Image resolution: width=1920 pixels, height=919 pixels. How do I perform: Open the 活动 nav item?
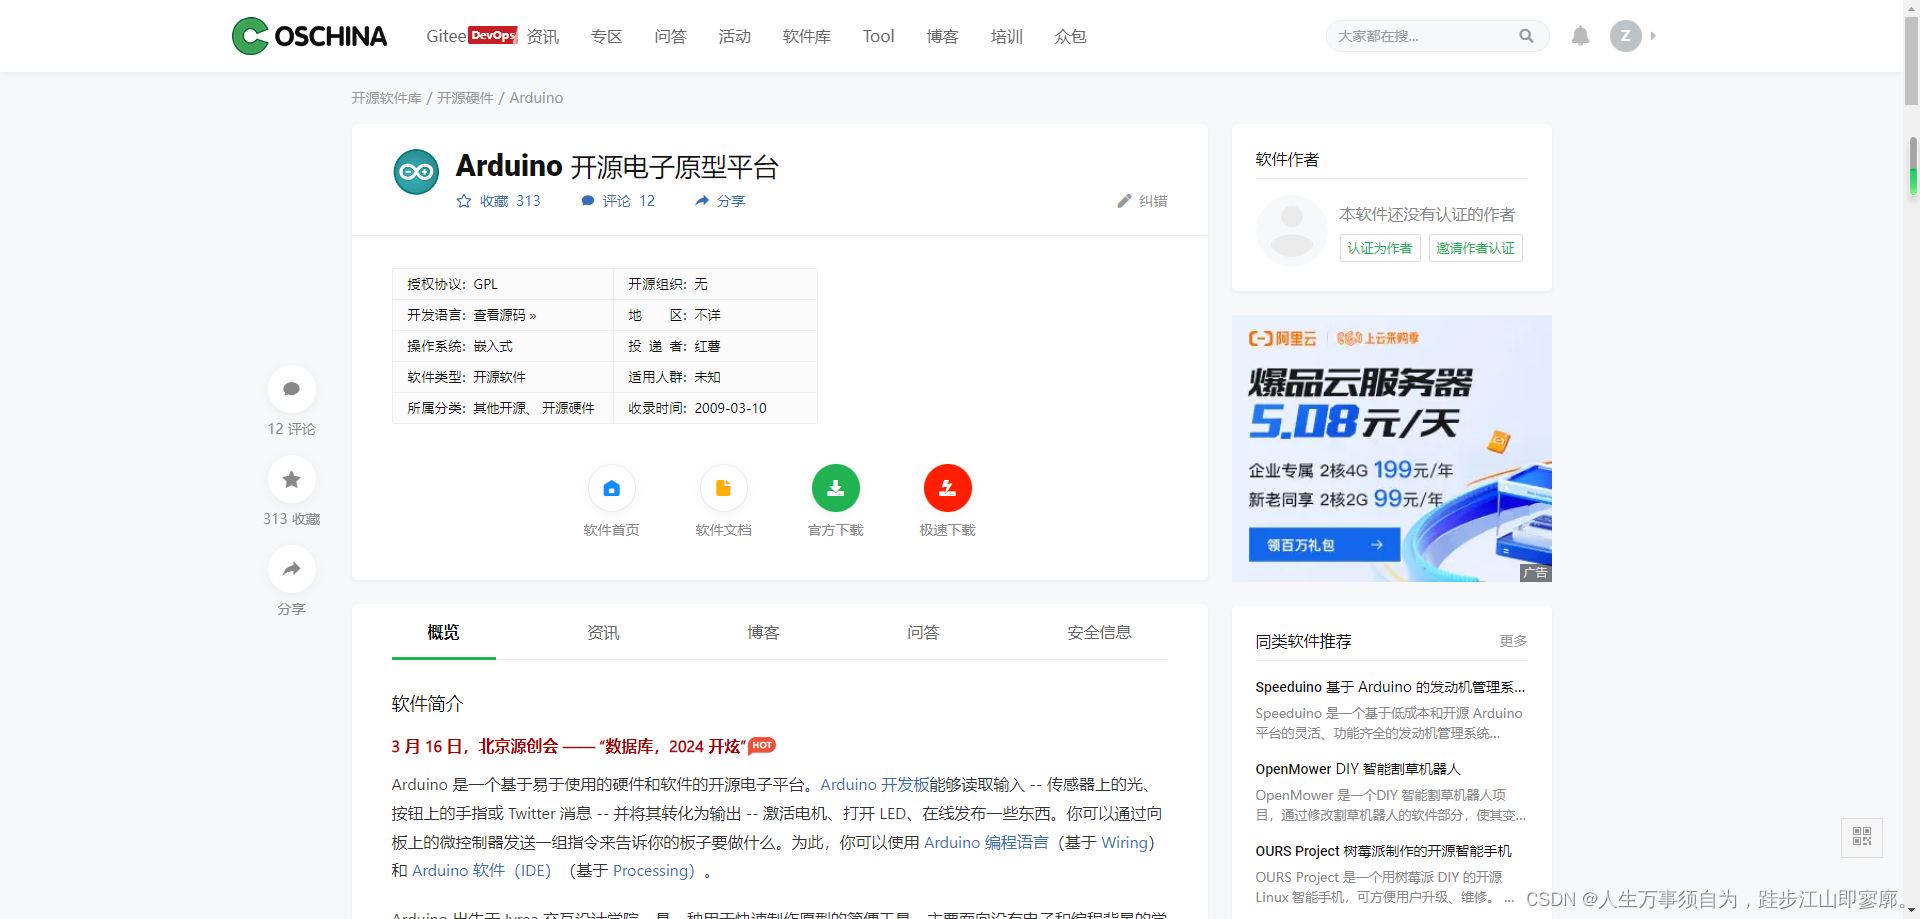click(735, 36)
